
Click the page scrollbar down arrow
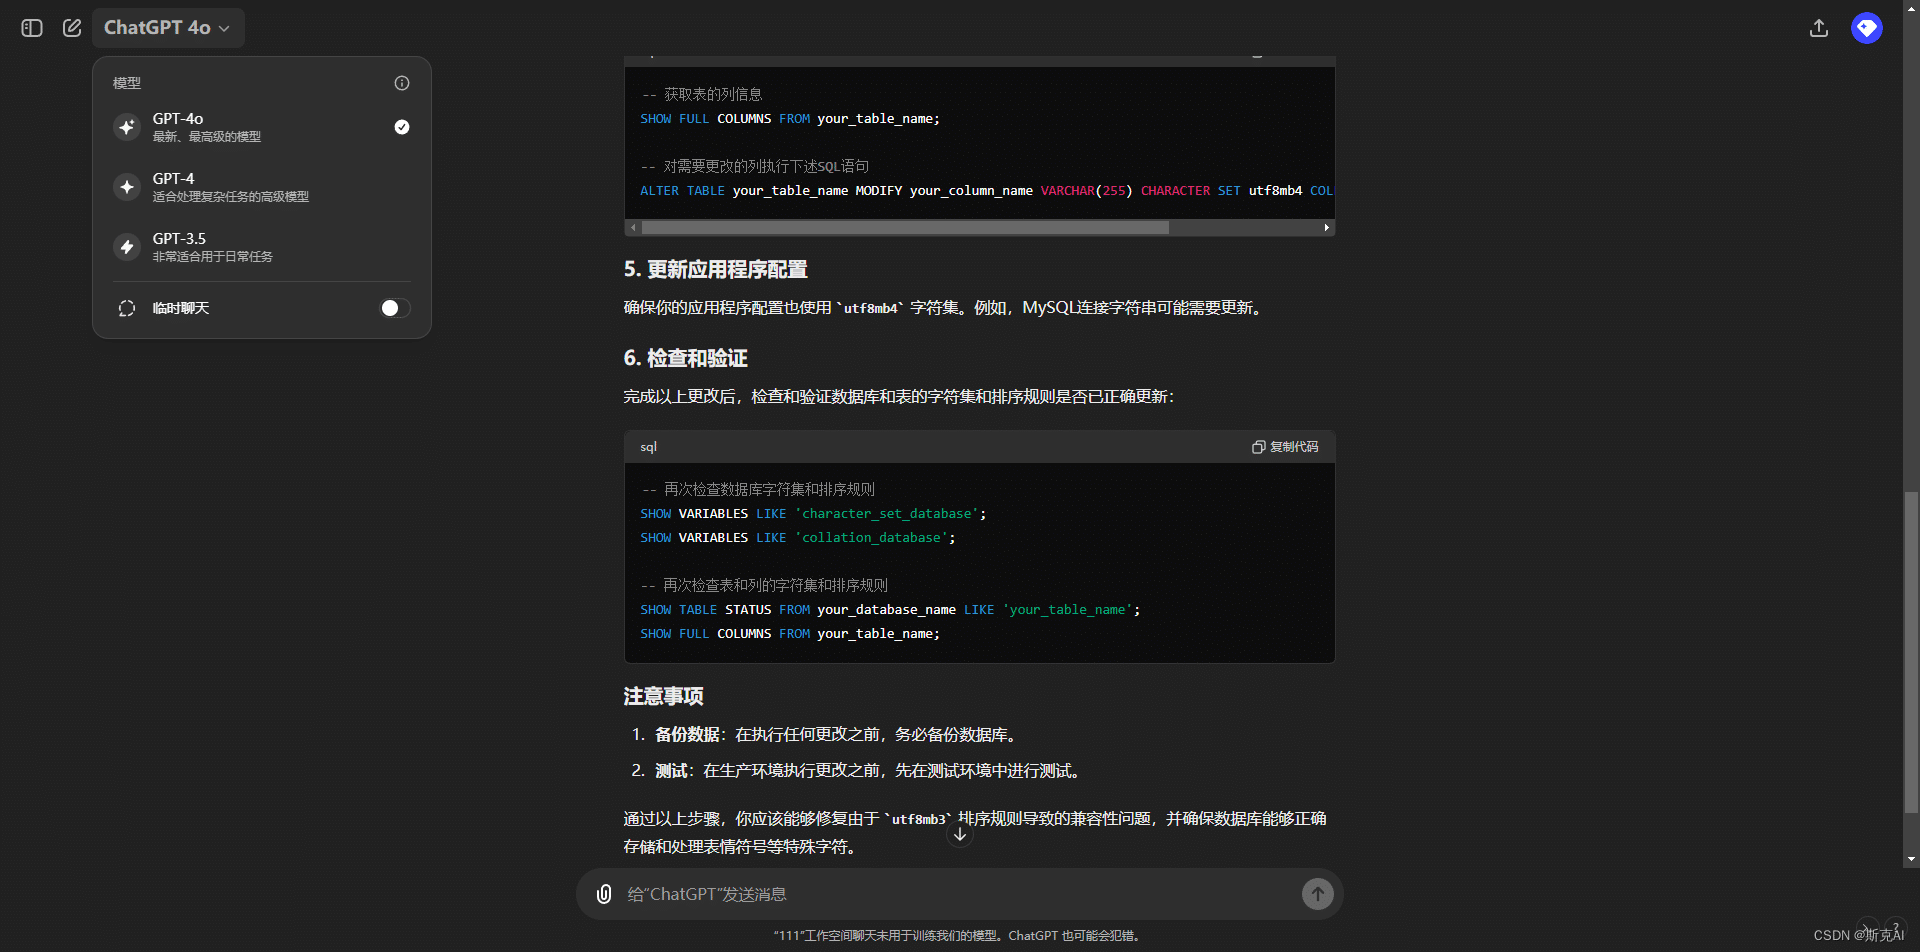[x=1912, y=859]
